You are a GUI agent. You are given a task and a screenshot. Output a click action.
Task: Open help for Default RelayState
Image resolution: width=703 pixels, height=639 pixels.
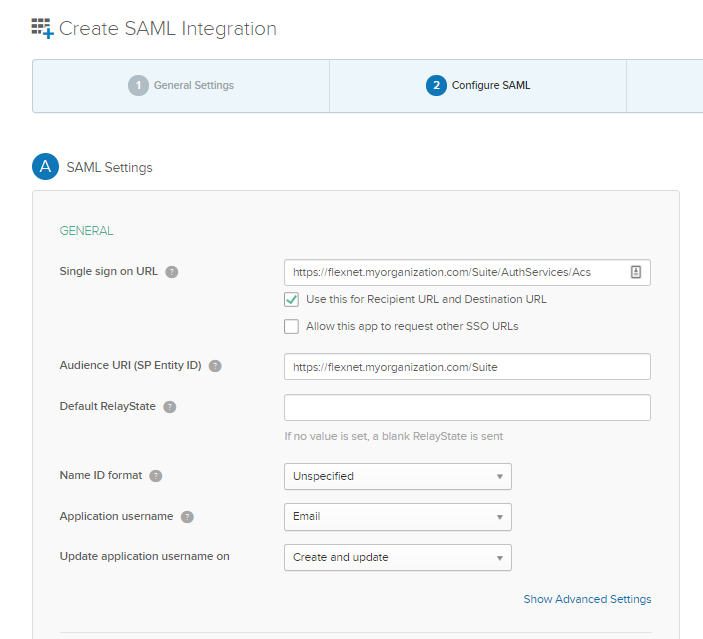point(169,407)
